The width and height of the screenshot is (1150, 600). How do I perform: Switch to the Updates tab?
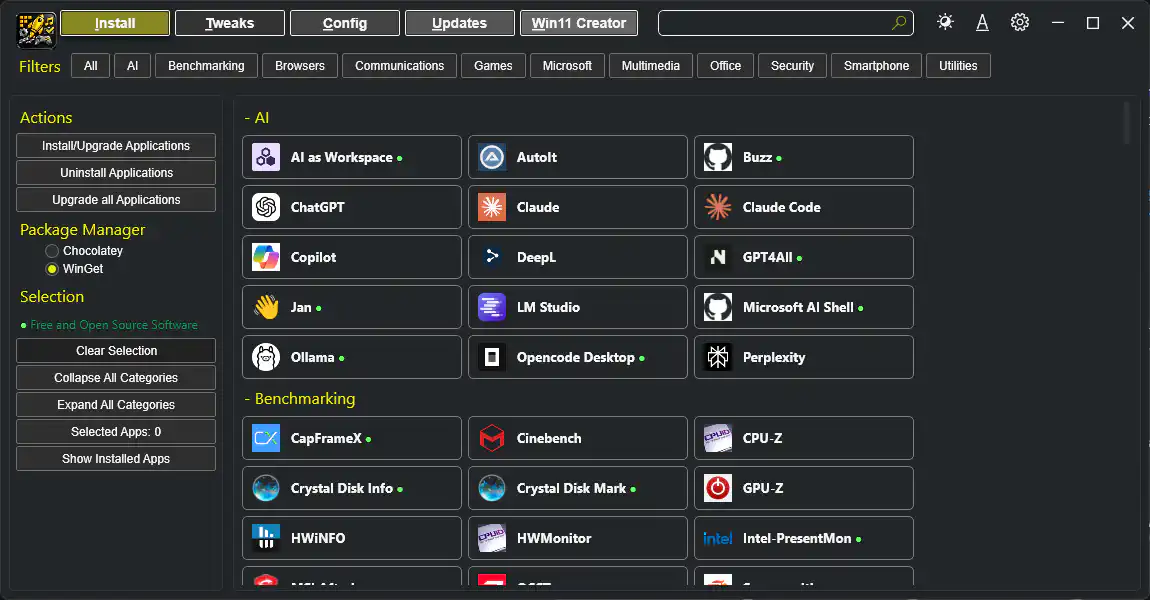(x=459, y=23)
